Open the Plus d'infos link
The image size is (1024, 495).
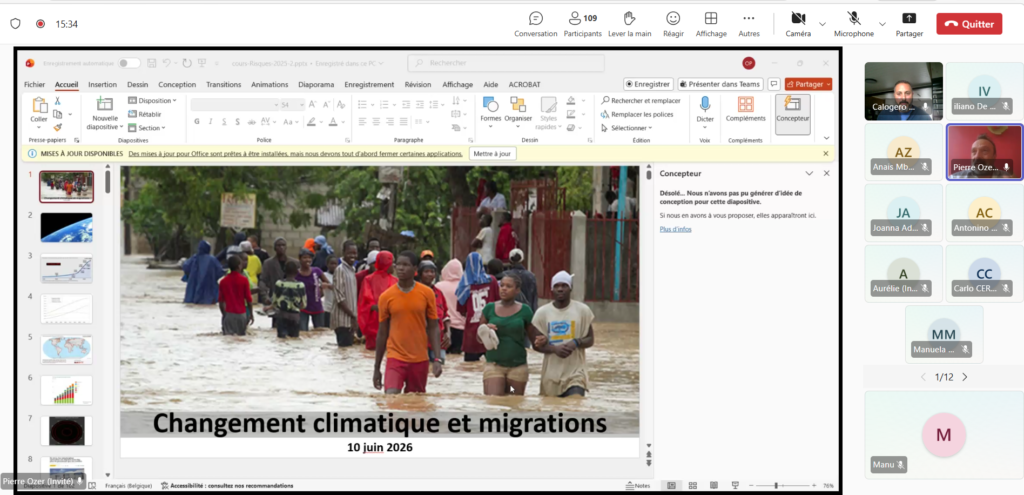(675, 229)
